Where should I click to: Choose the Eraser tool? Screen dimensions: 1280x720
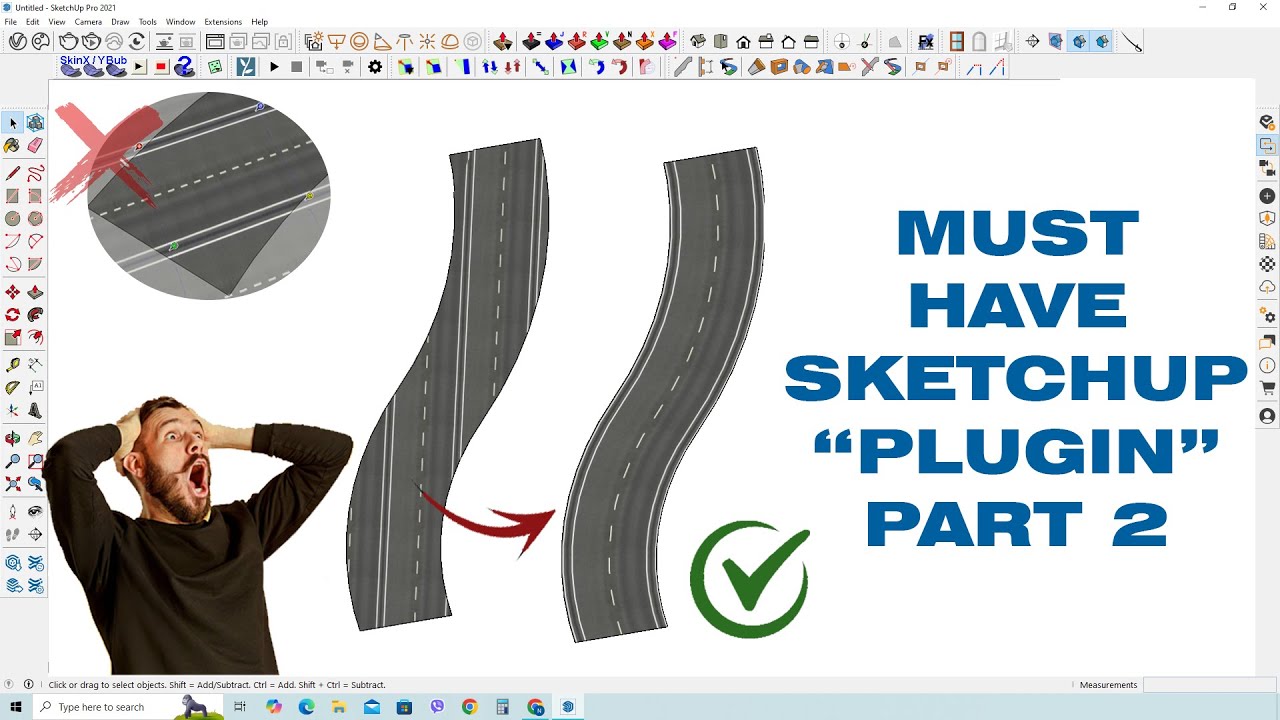[x=35, y=146]
